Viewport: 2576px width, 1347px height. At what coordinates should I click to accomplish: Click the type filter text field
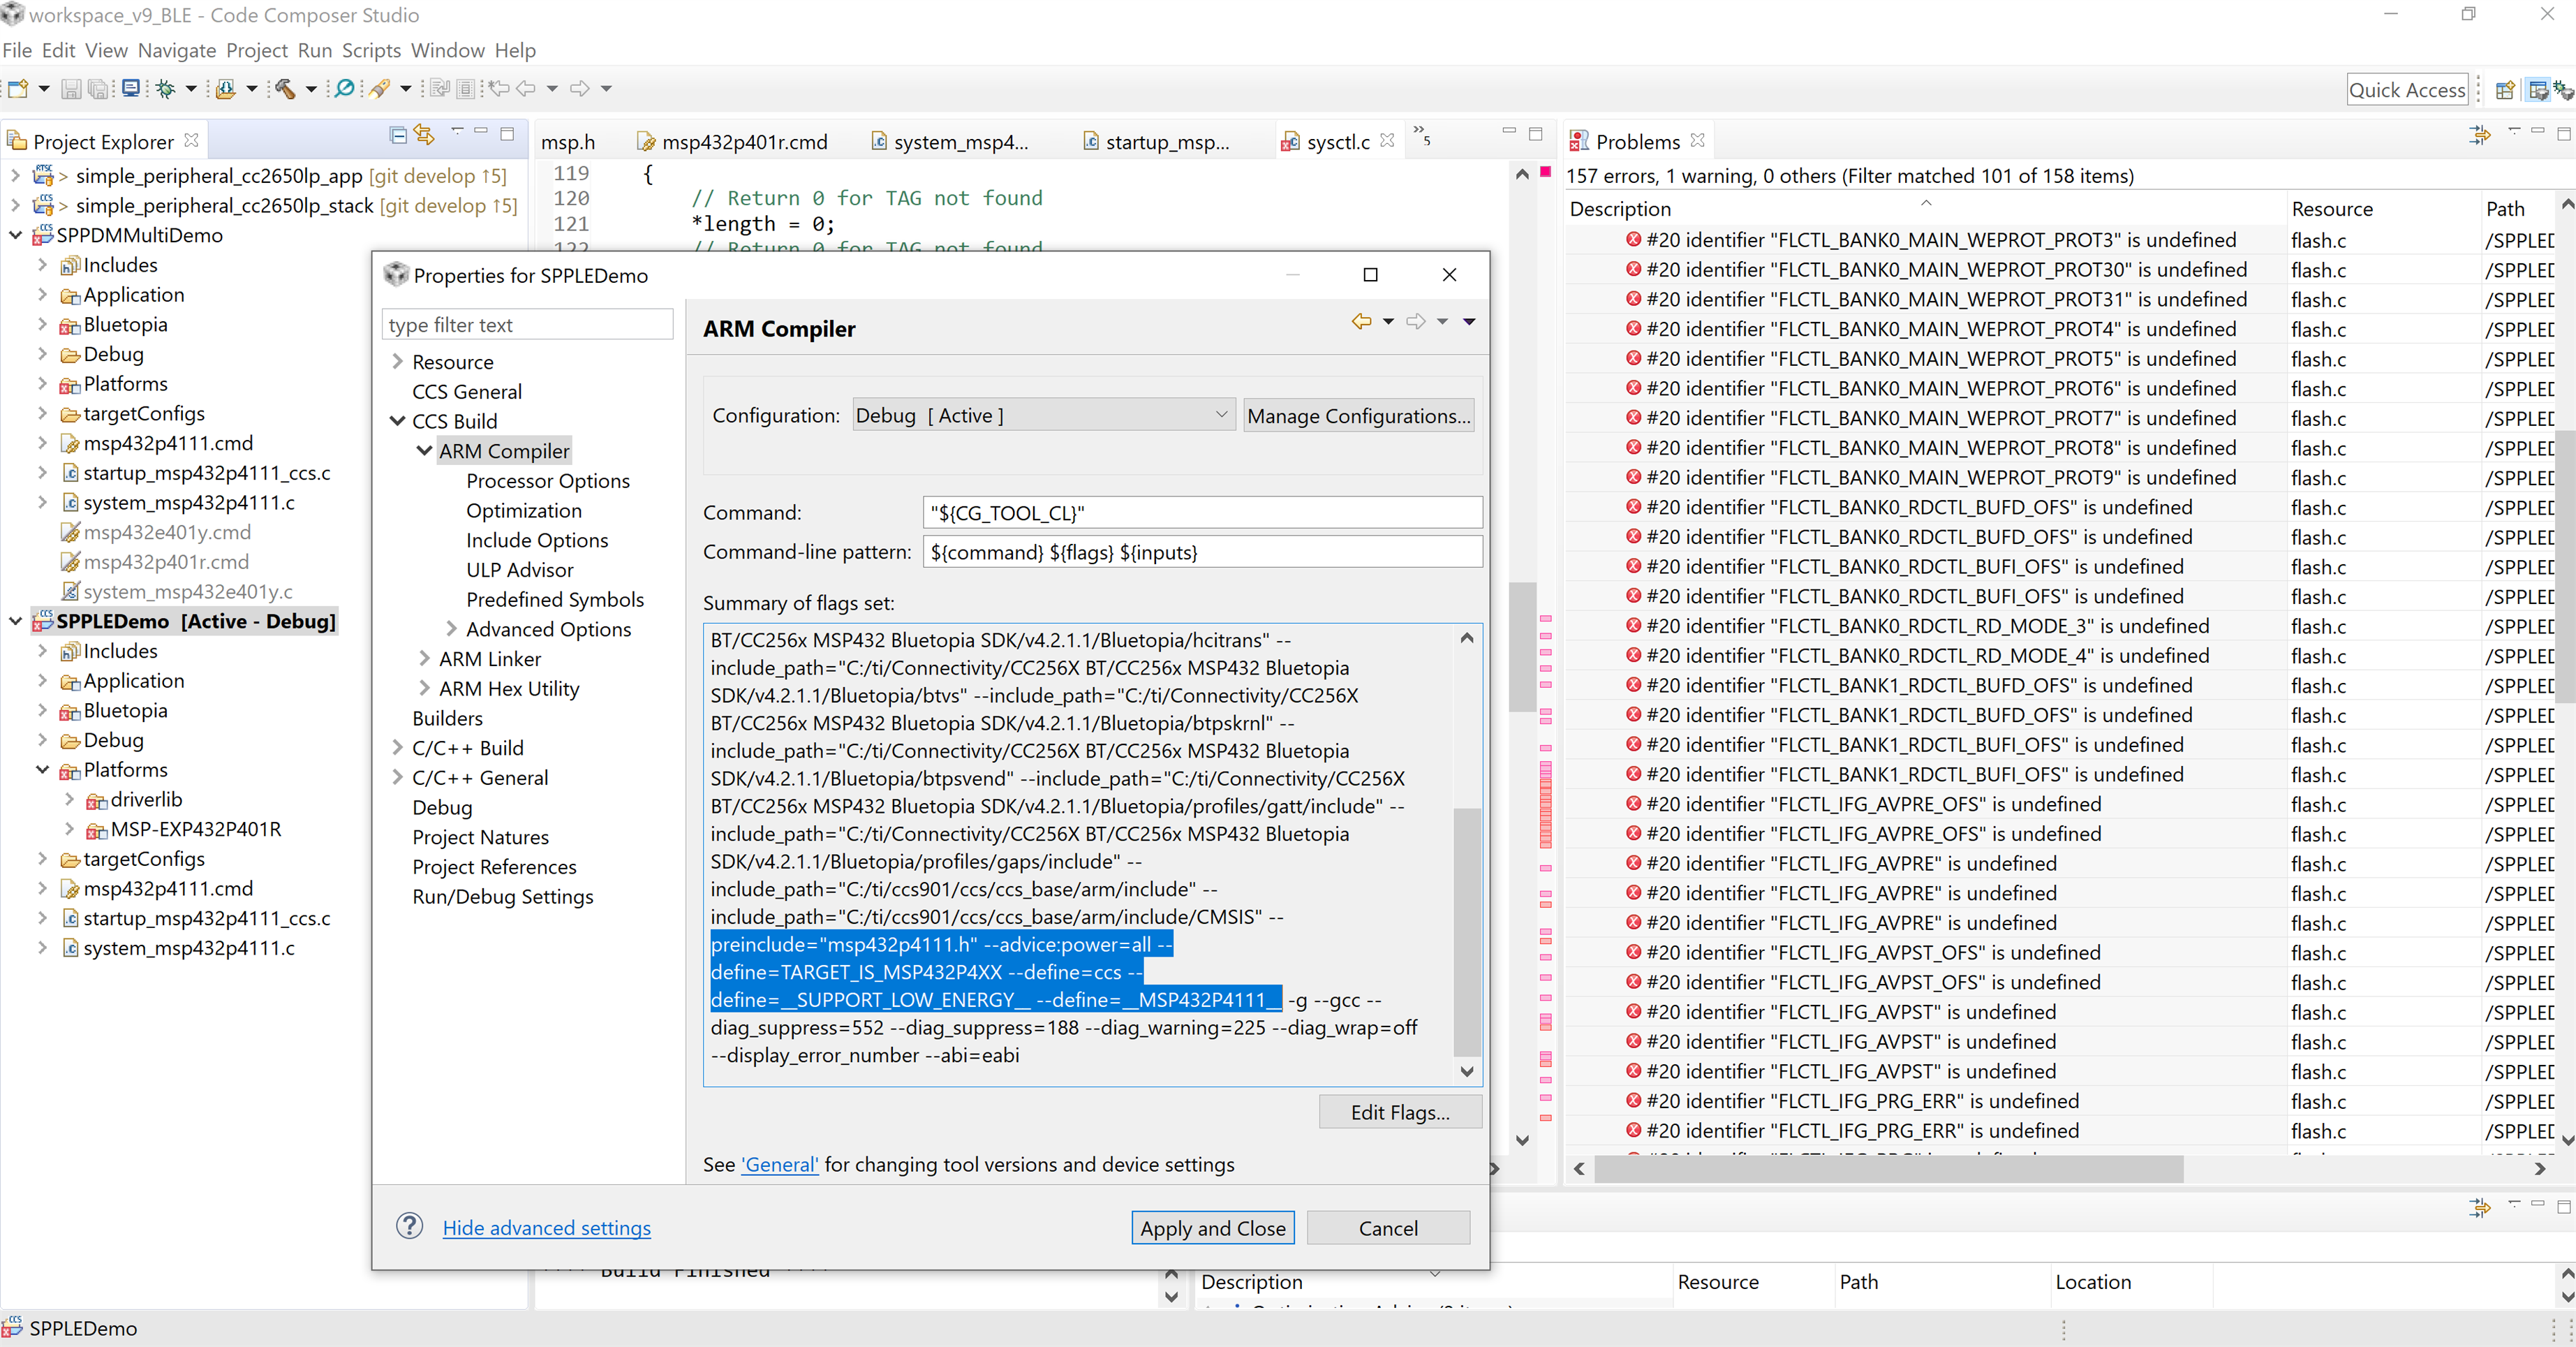[x=527, y=325]
